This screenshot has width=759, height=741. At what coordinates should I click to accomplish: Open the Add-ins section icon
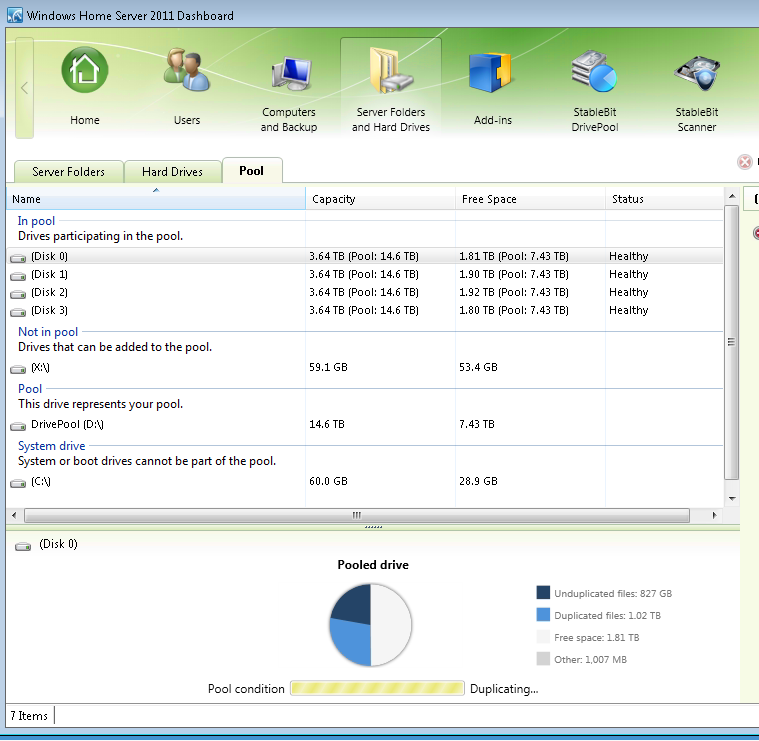tap(490, 73)
